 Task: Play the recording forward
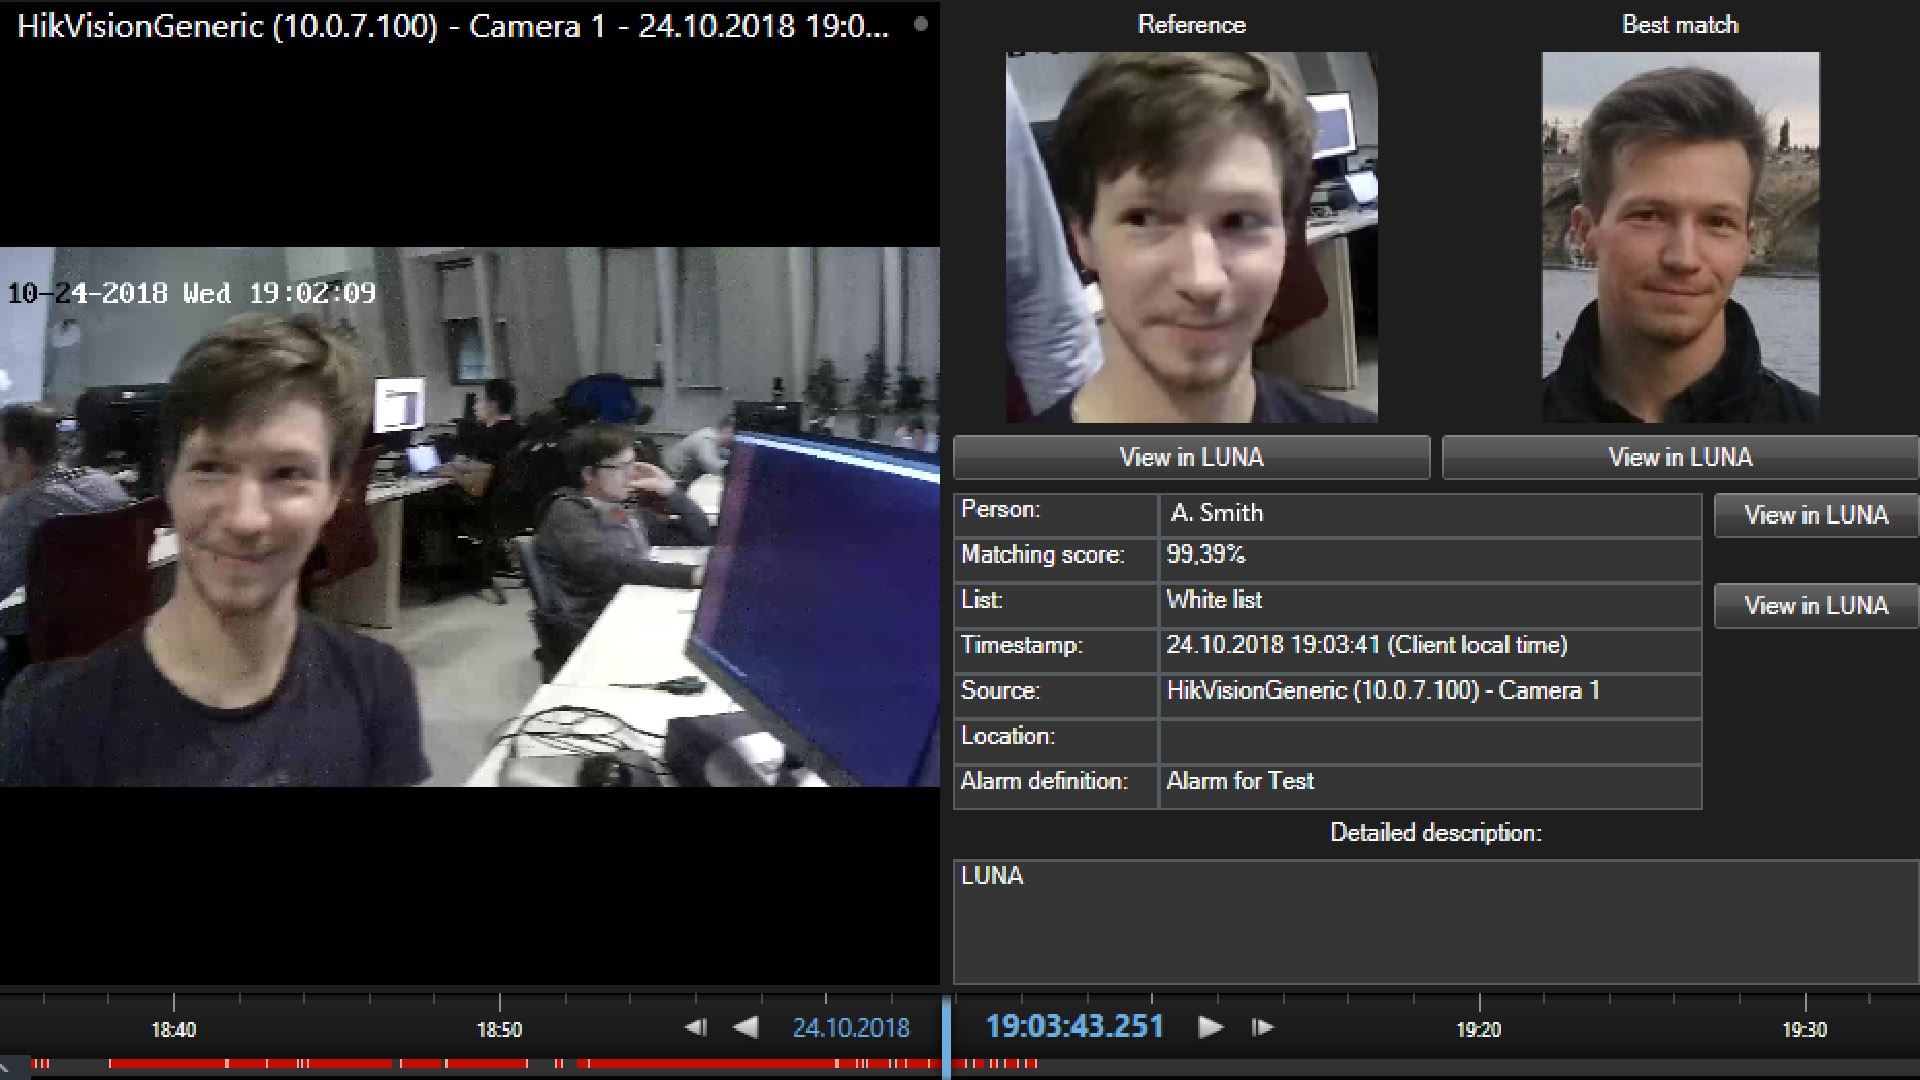click(1210, 1027)
